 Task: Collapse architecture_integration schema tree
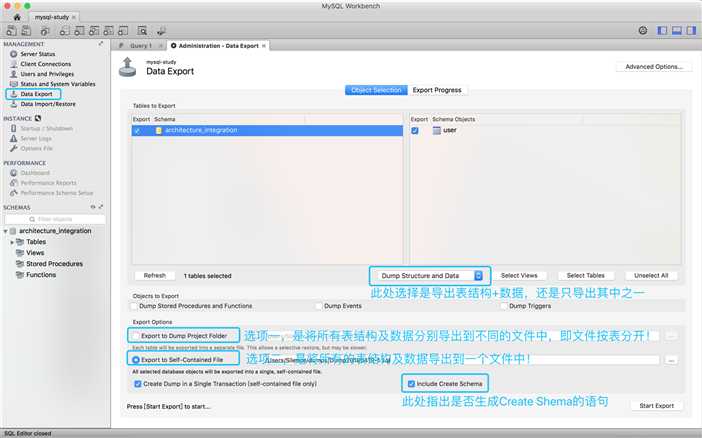[5, 231]
